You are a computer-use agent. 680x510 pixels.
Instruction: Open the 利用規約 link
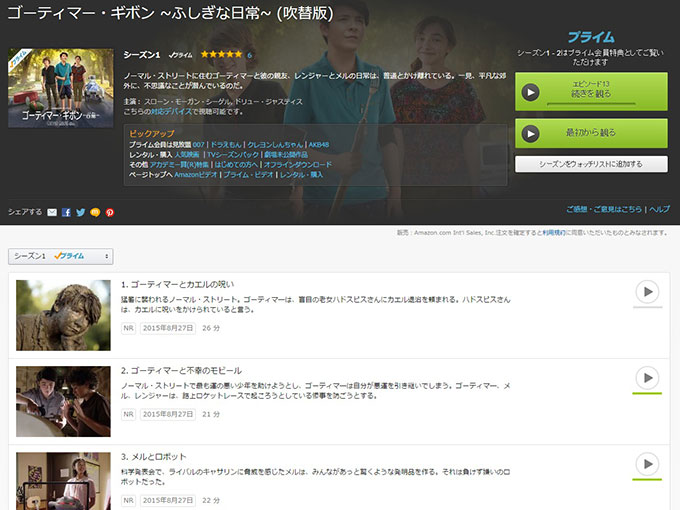tap(554, 232)
